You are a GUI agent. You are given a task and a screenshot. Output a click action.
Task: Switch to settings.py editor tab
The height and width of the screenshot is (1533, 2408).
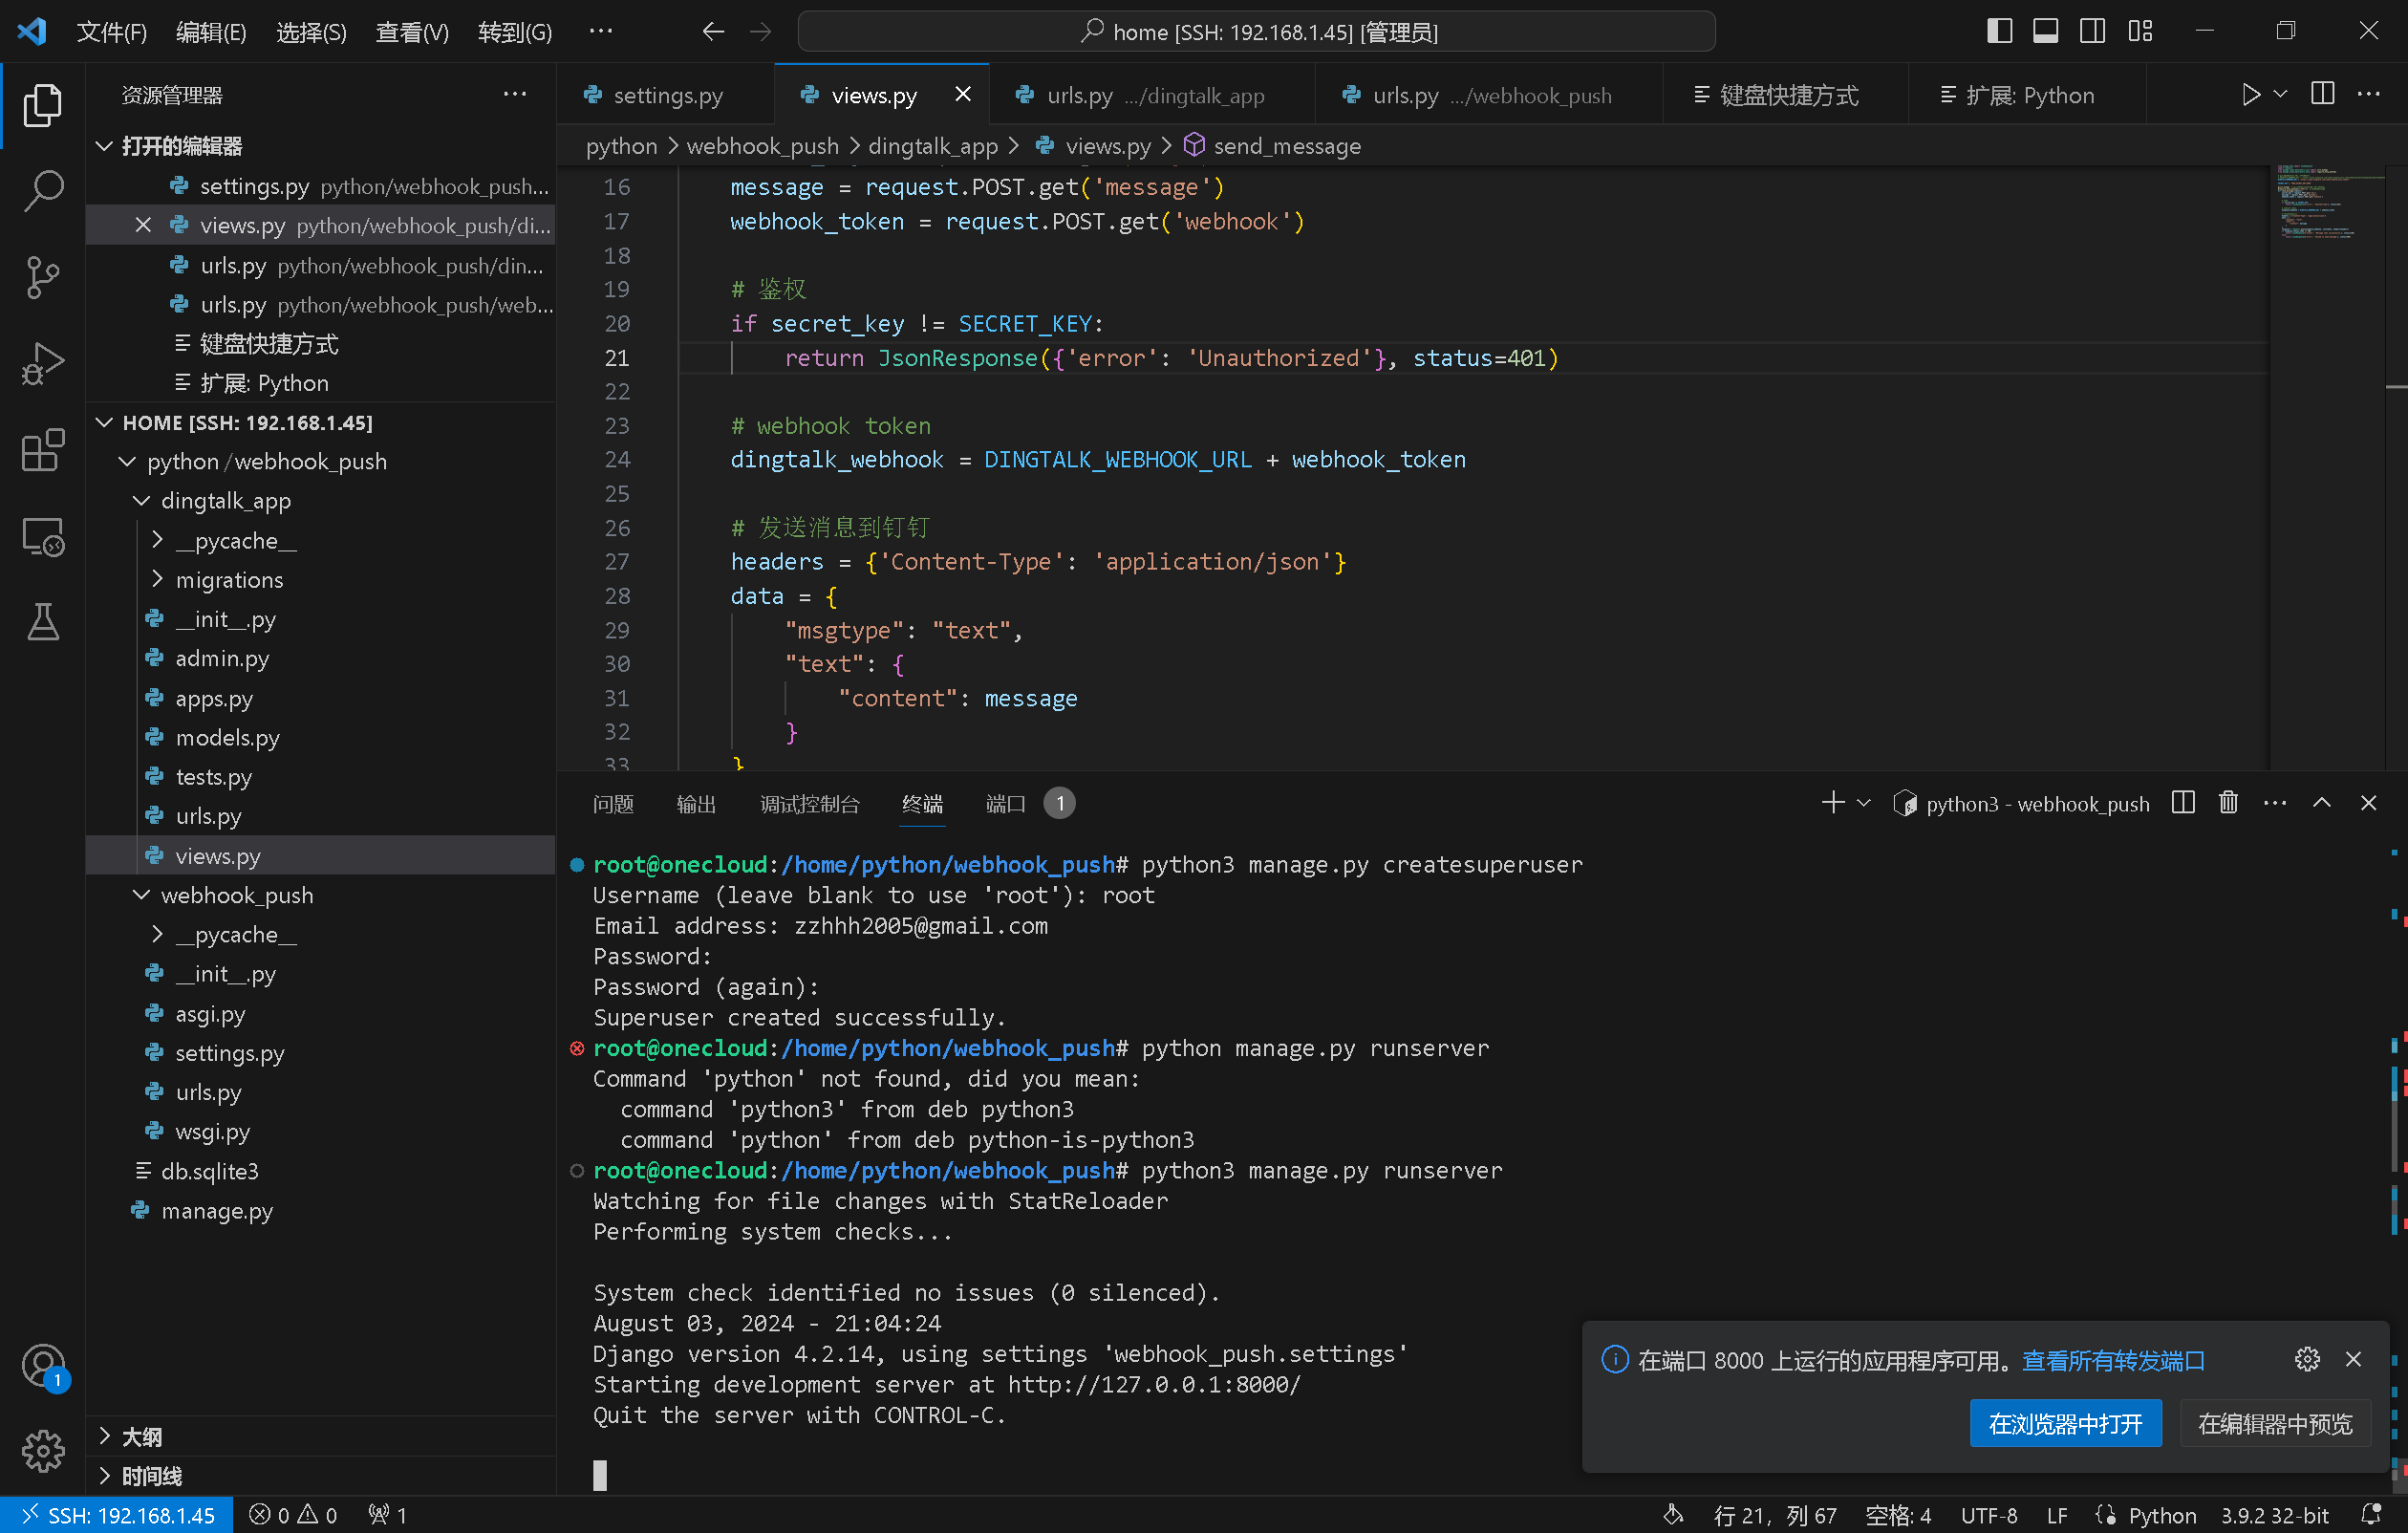(x=665, y=95)
